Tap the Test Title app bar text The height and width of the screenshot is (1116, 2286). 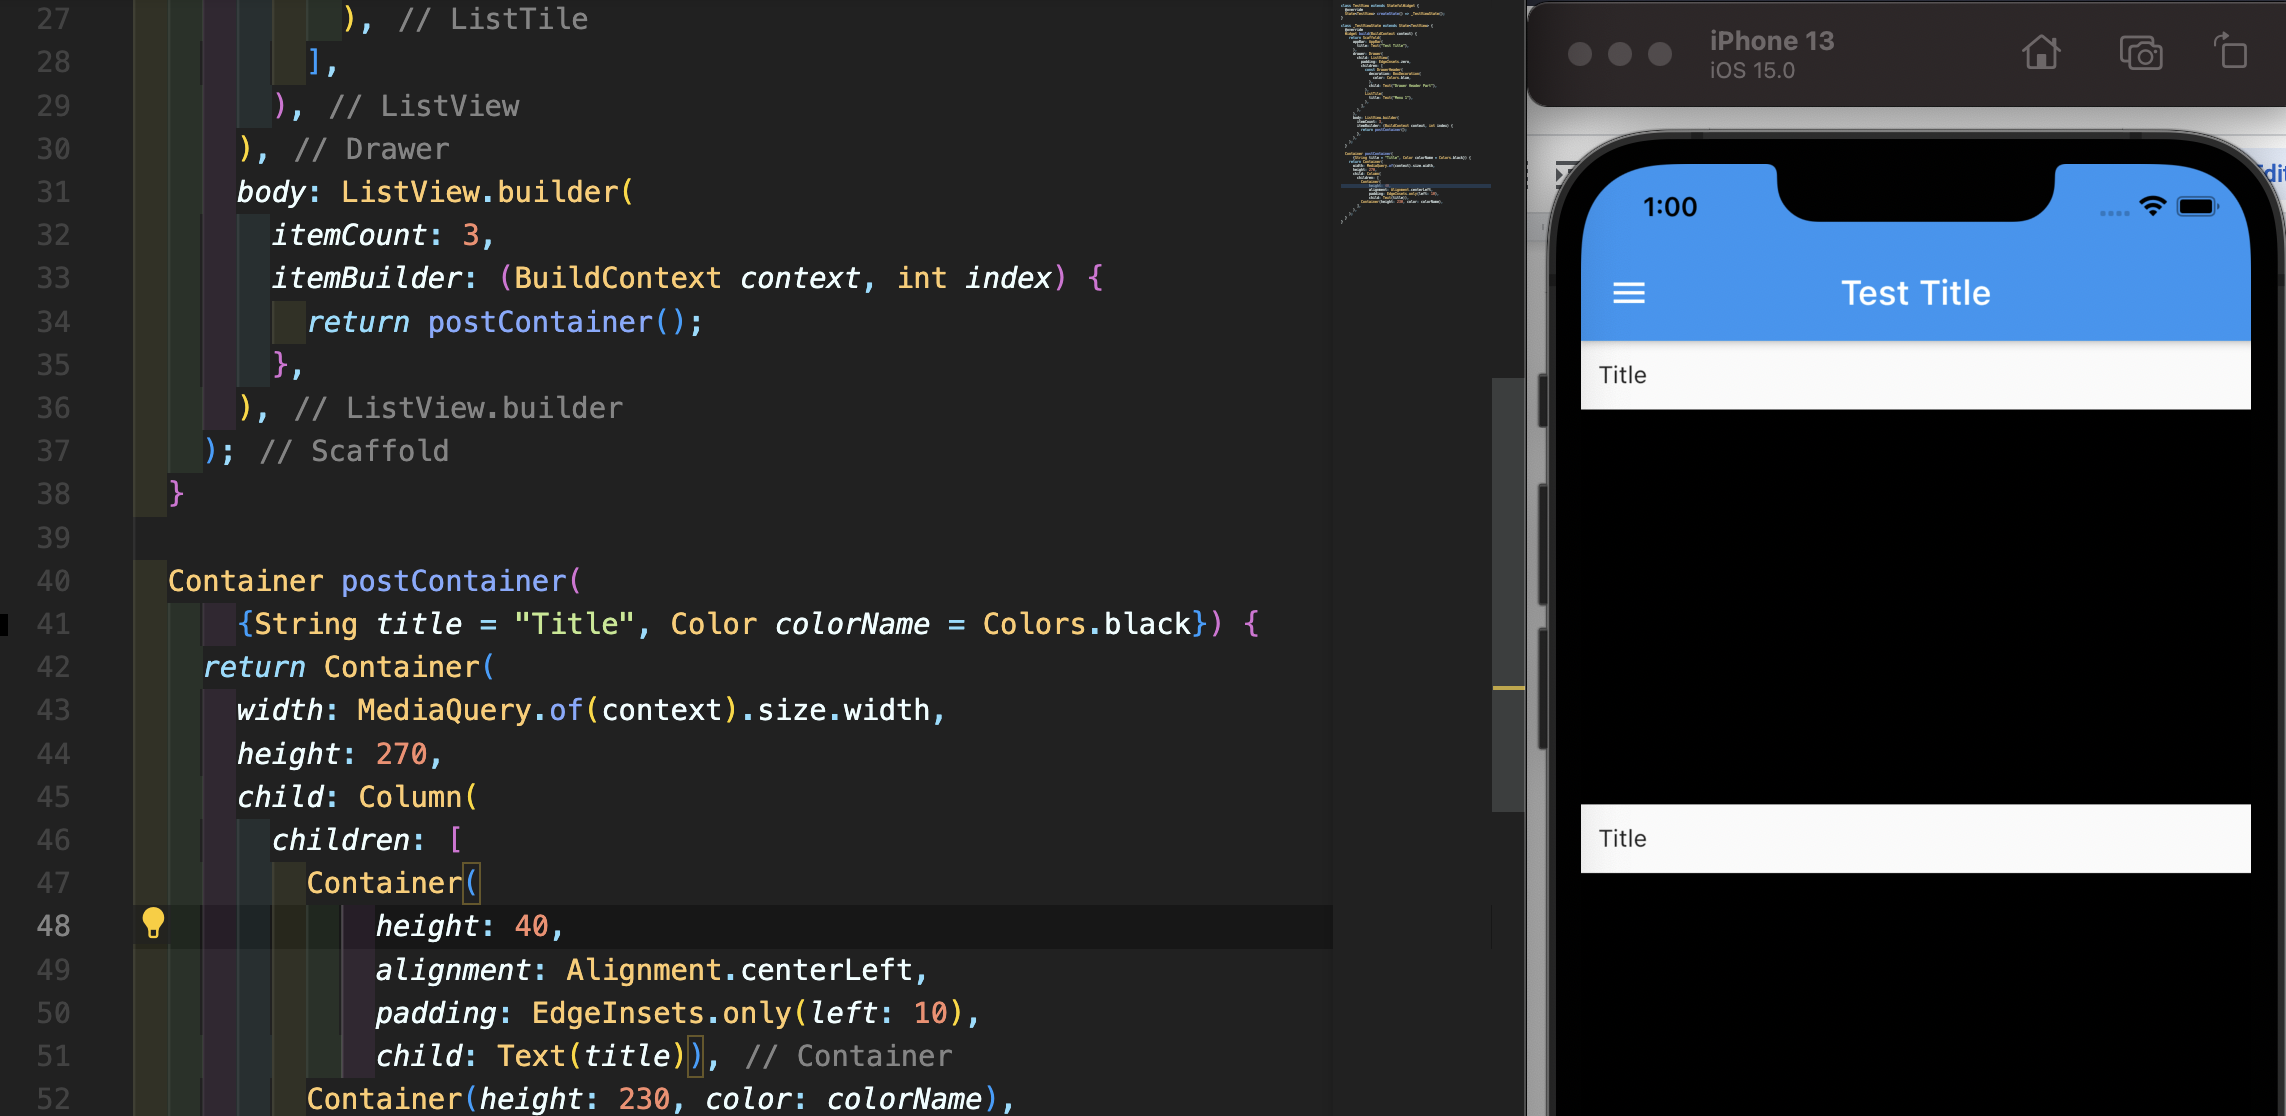coord(1915,293)
